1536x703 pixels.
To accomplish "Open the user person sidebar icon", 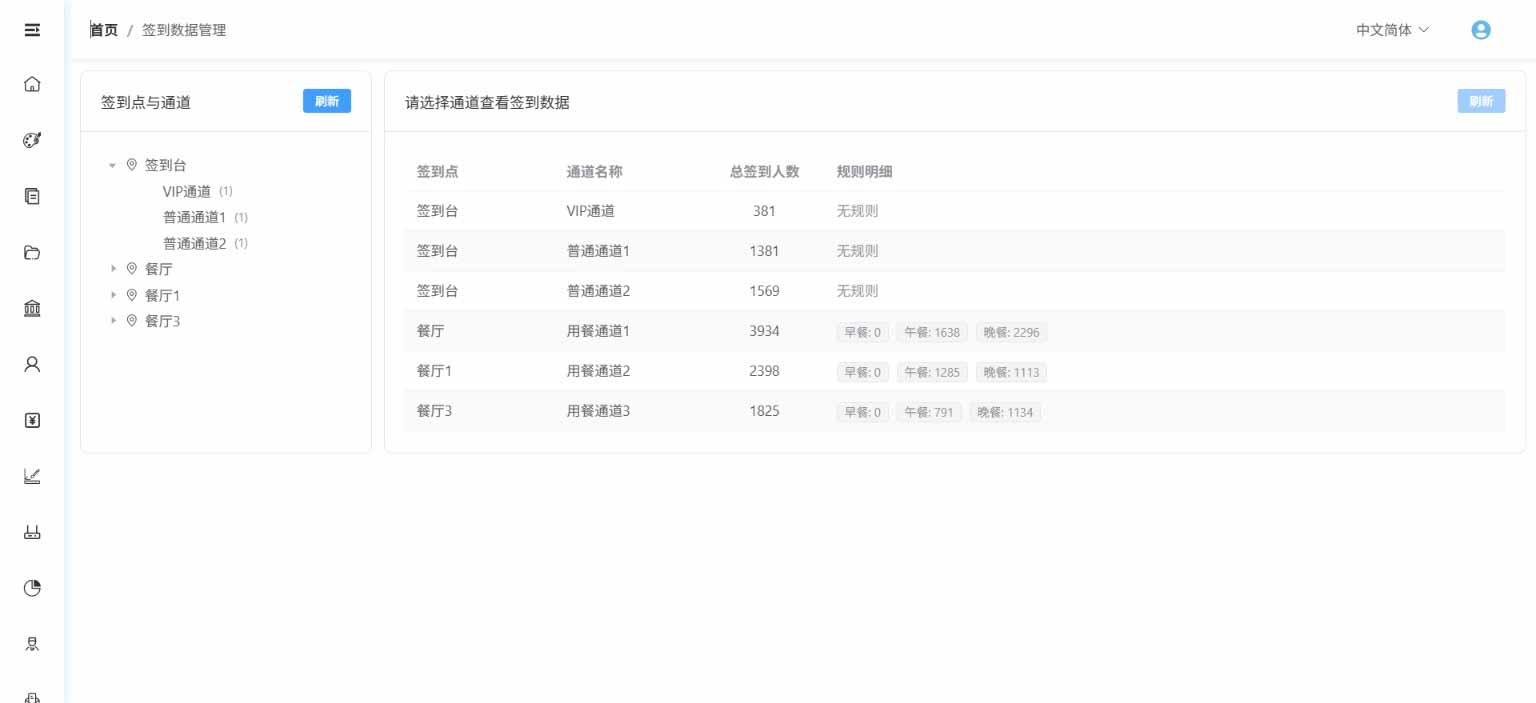I will click(x=32, y=364).
